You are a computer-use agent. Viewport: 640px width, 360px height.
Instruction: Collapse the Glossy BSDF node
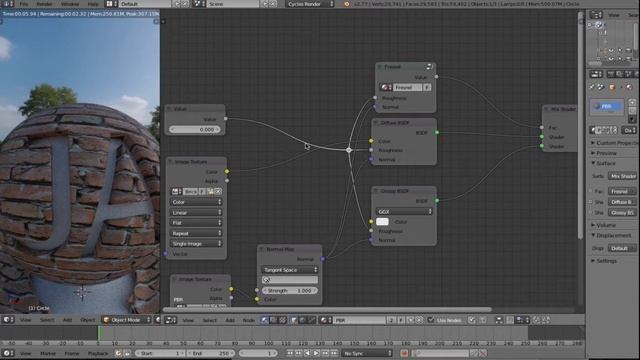(x=376, y=191)
